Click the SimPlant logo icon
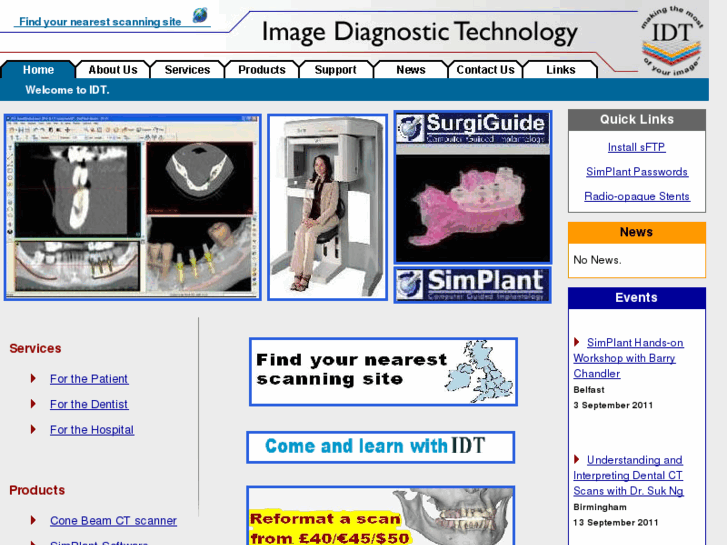 [x=410, y=285]
